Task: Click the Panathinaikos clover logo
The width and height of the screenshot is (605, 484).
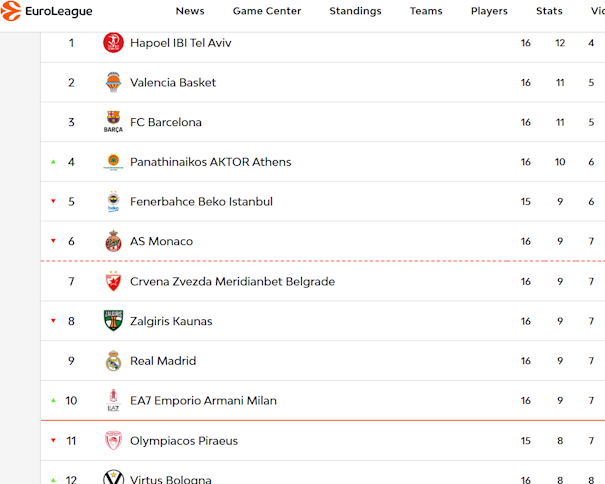Action: coord(113,162)
